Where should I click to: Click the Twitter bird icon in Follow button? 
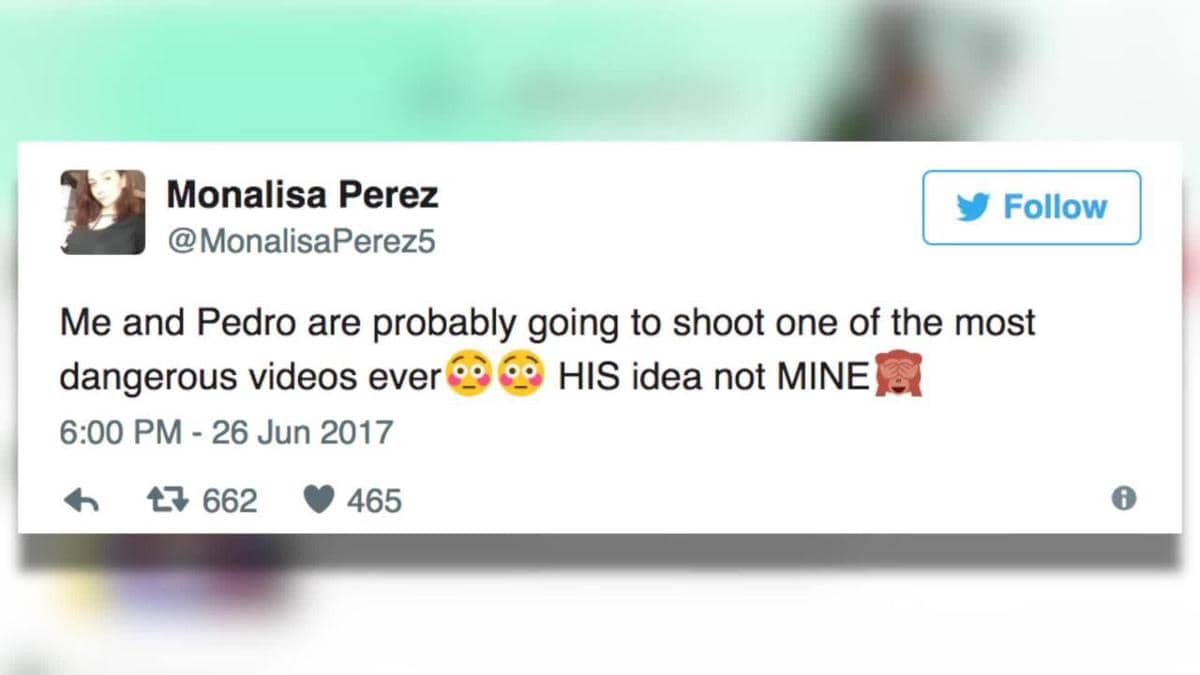pyautogui.click(x=973, y=207)
